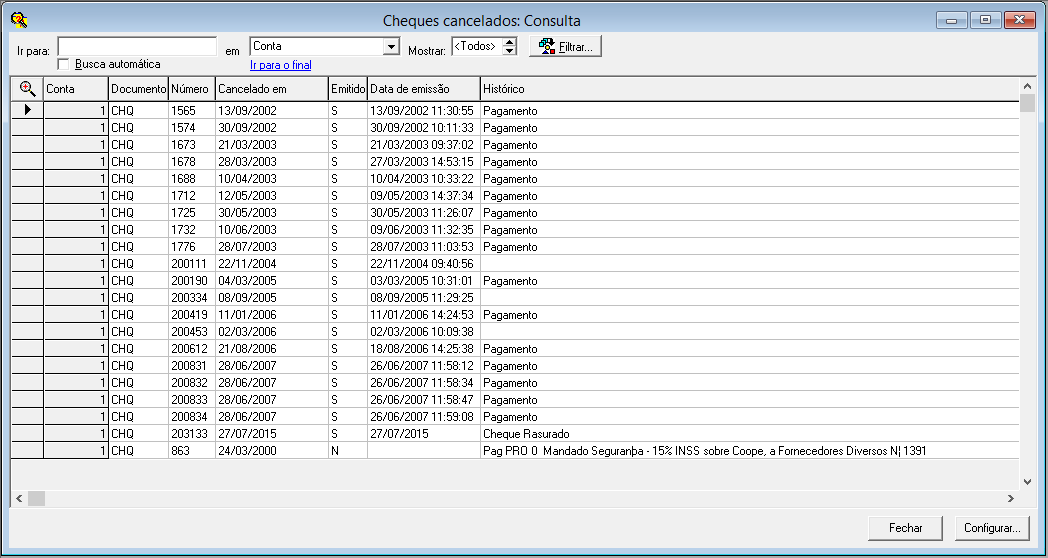The width and height of the screenshot is (1048, 558).
Task: Enable the Busca automática checkbox
Action: pos(64,64)
